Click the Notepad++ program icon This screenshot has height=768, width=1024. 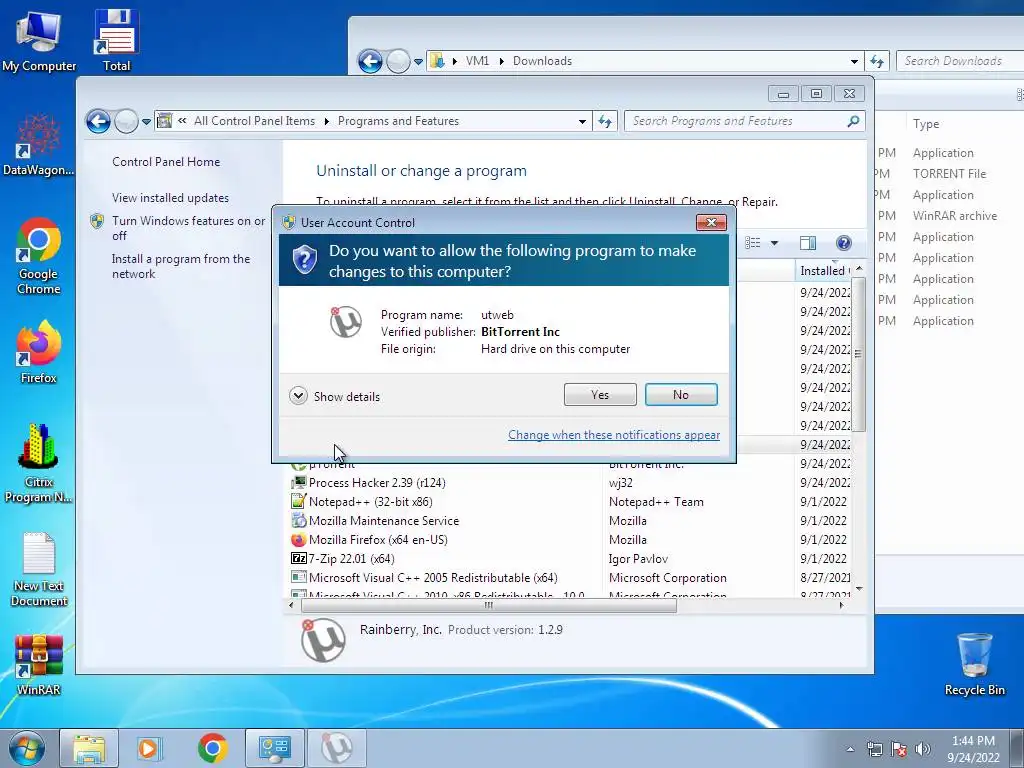(298, 502)
